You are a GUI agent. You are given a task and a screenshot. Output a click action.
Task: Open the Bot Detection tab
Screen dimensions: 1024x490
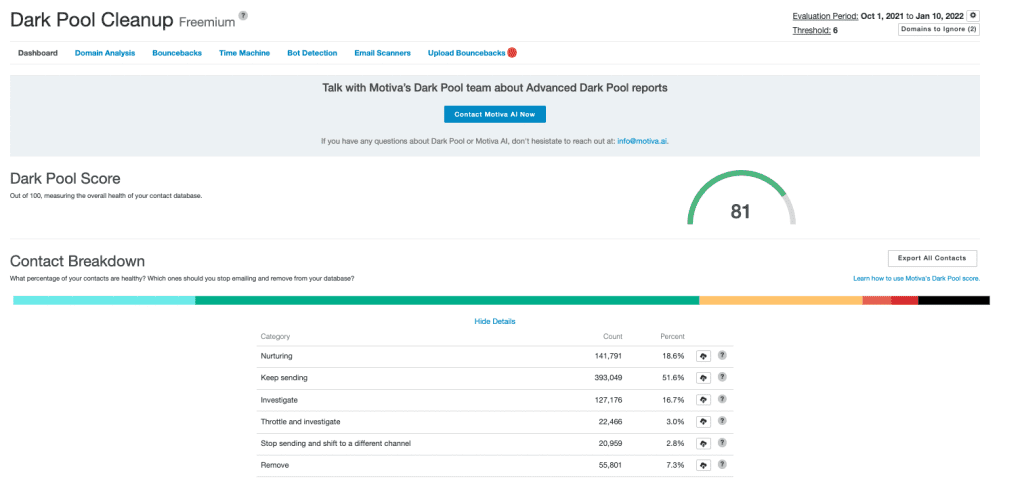click(312, 53)
